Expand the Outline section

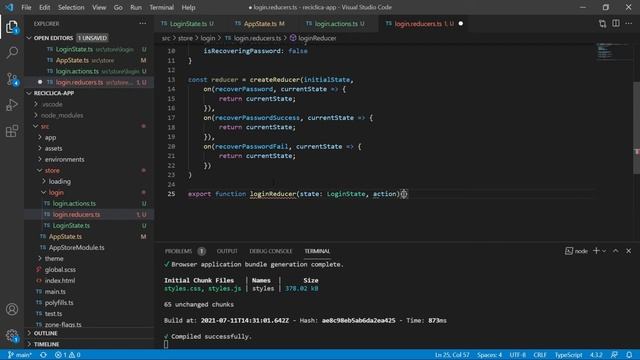(45, 333)
